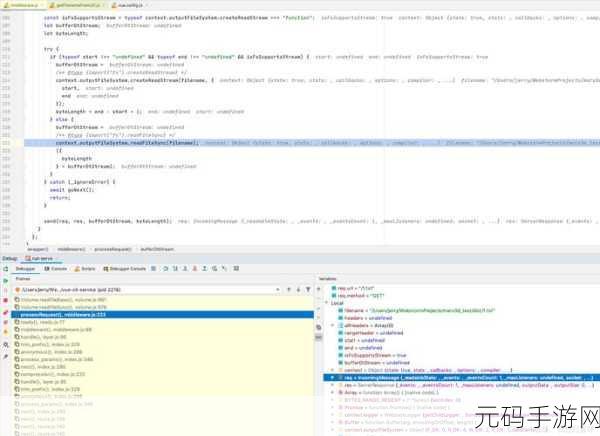Click the Rerun debug icon
This screenshot has height=436, width=600.
click(5, 269)
